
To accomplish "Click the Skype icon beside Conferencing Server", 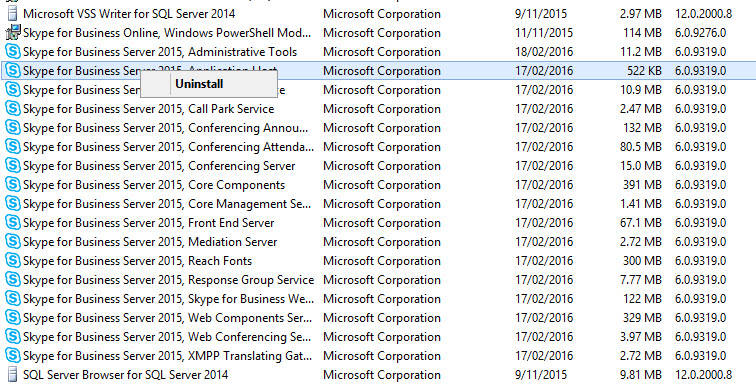I will (13, 166).
